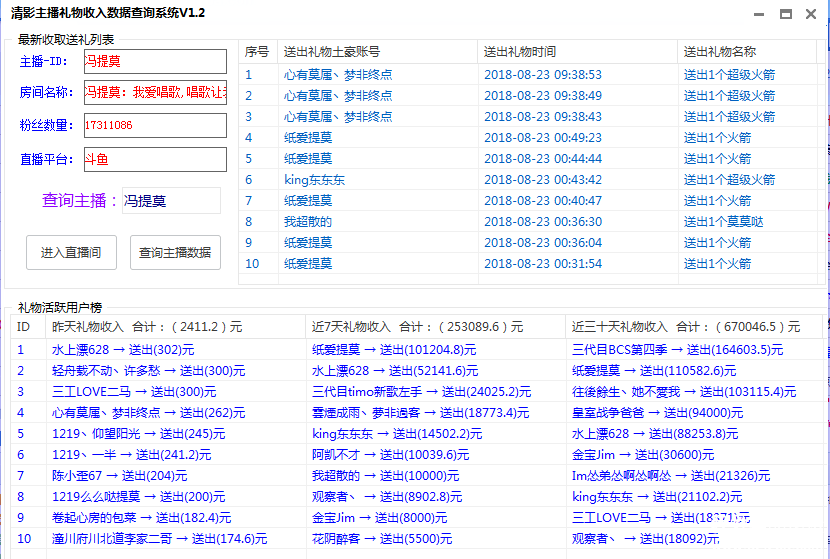Maximize the application window
This screenshot has height=559, width=830.
(786, 14)
